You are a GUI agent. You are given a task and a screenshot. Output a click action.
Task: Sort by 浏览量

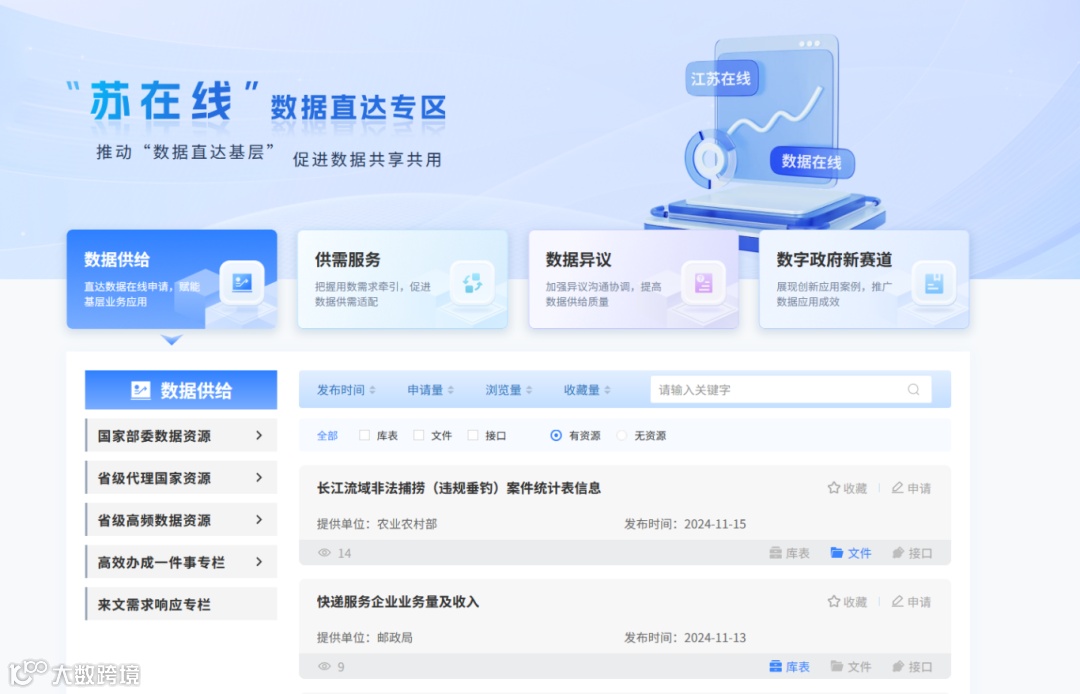pos(509,390)
